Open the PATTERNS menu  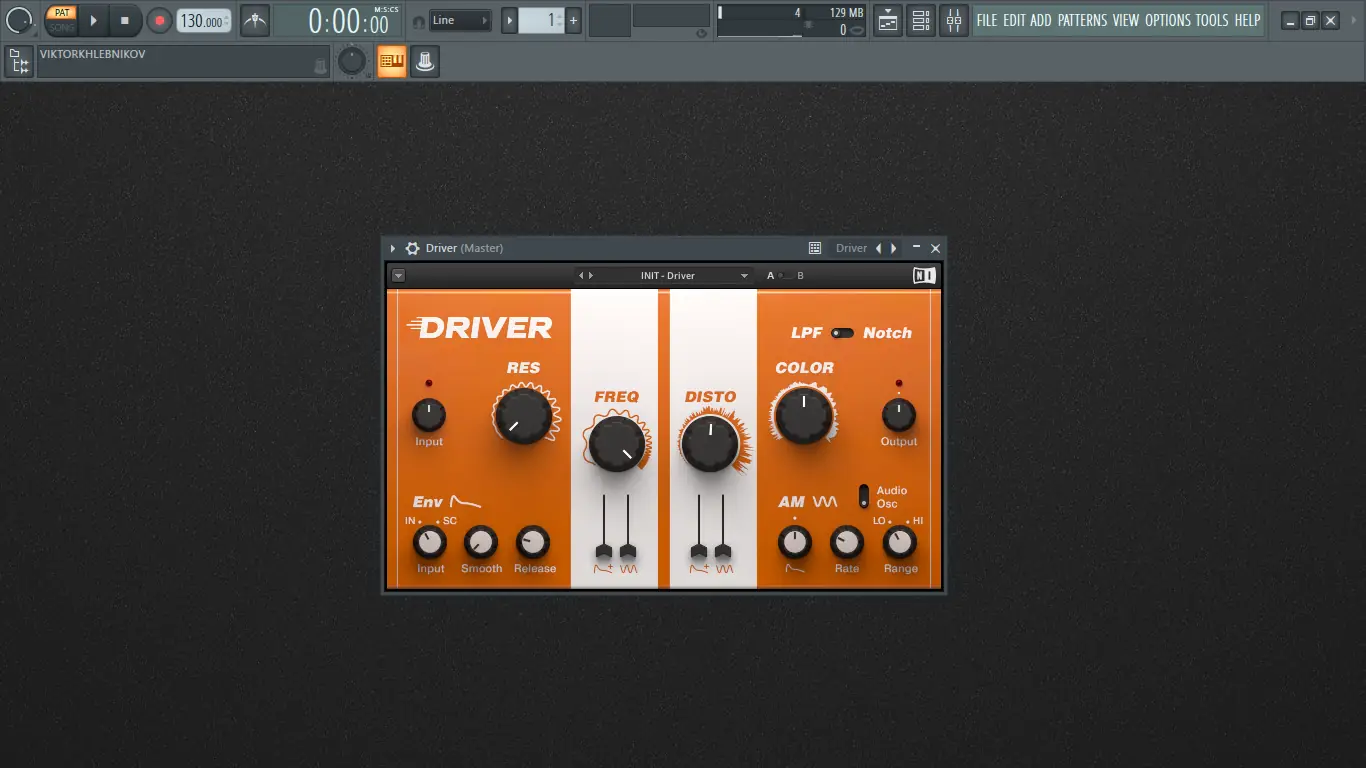(x=1083, y=20)
